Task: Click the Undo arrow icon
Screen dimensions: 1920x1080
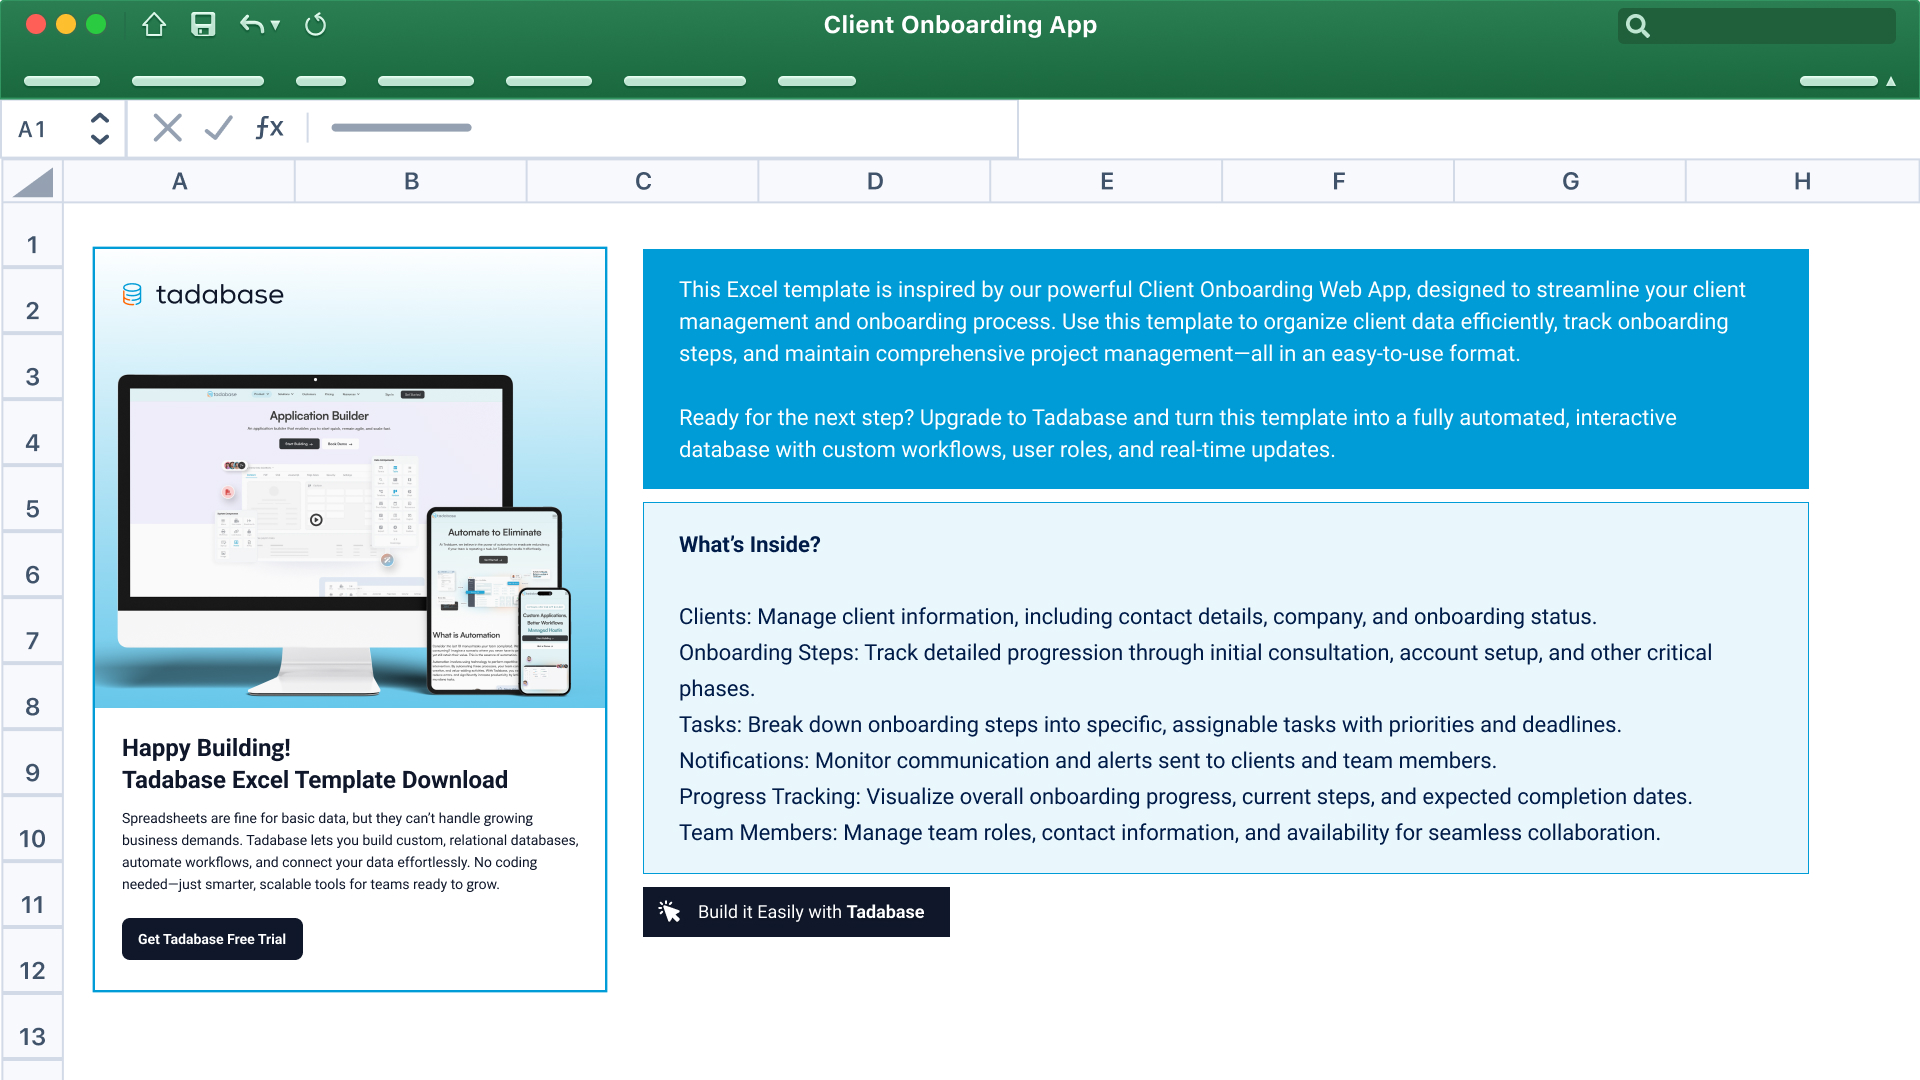Action: click(251, 25)
